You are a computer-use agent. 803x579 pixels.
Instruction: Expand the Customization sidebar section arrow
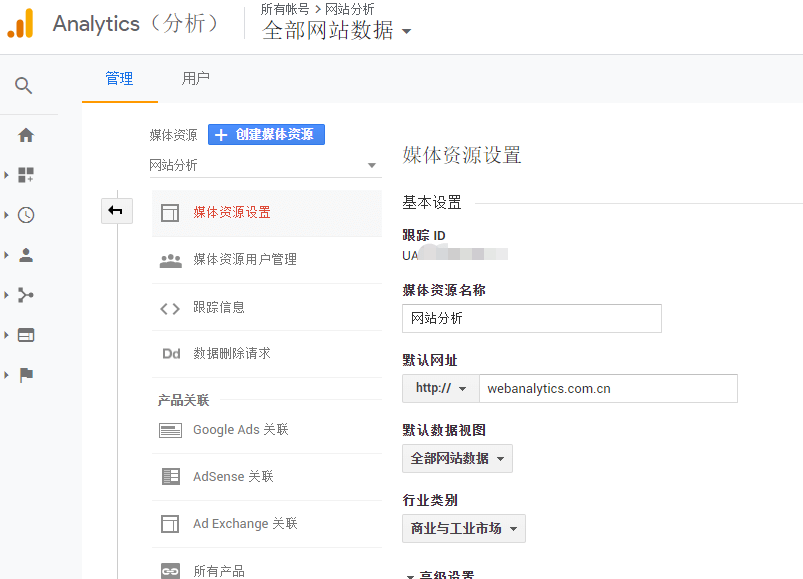coord(6,175)
